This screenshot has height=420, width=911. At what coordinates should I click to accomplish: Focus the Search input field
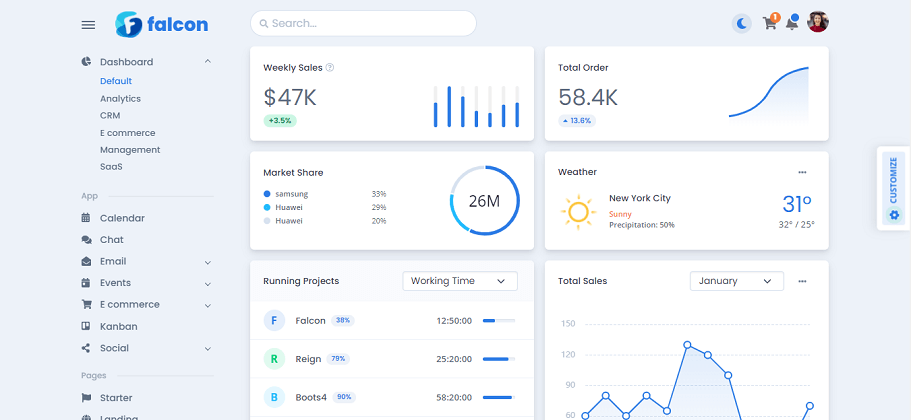[x=363, y=23]
